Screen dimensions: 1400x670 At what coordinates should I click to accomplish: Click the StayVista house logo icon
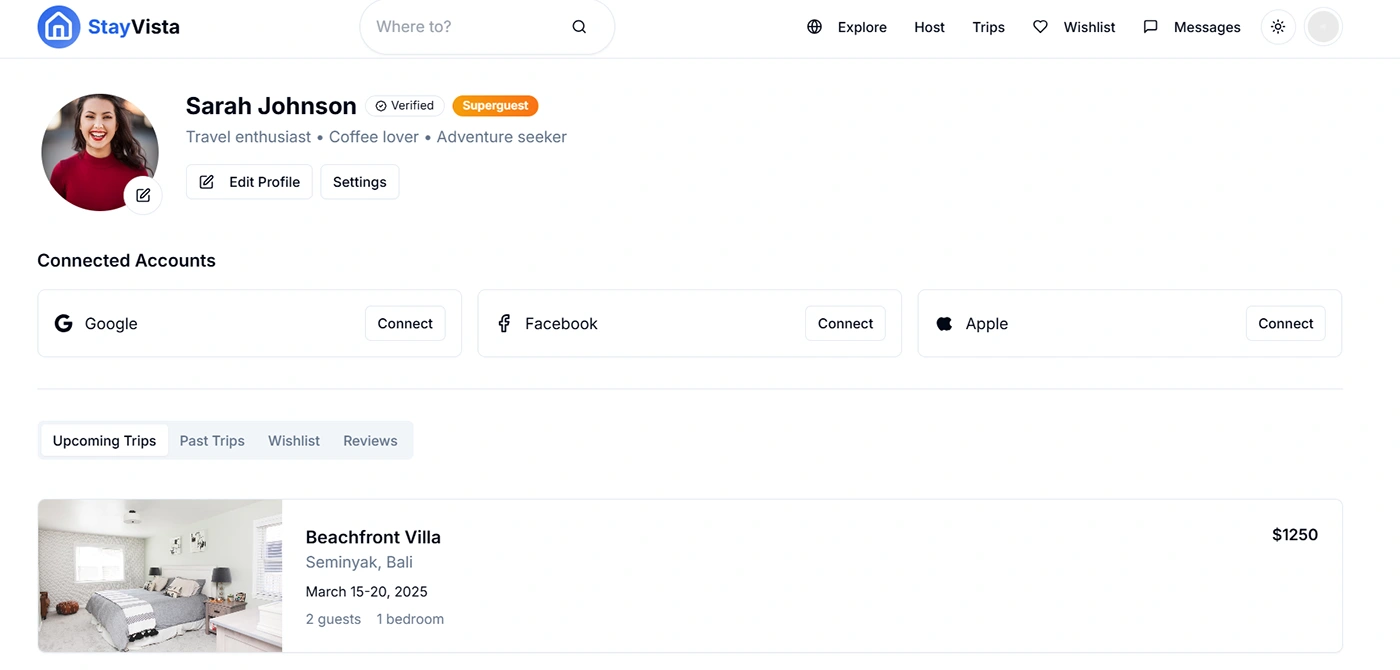click(x=58, y=27)
